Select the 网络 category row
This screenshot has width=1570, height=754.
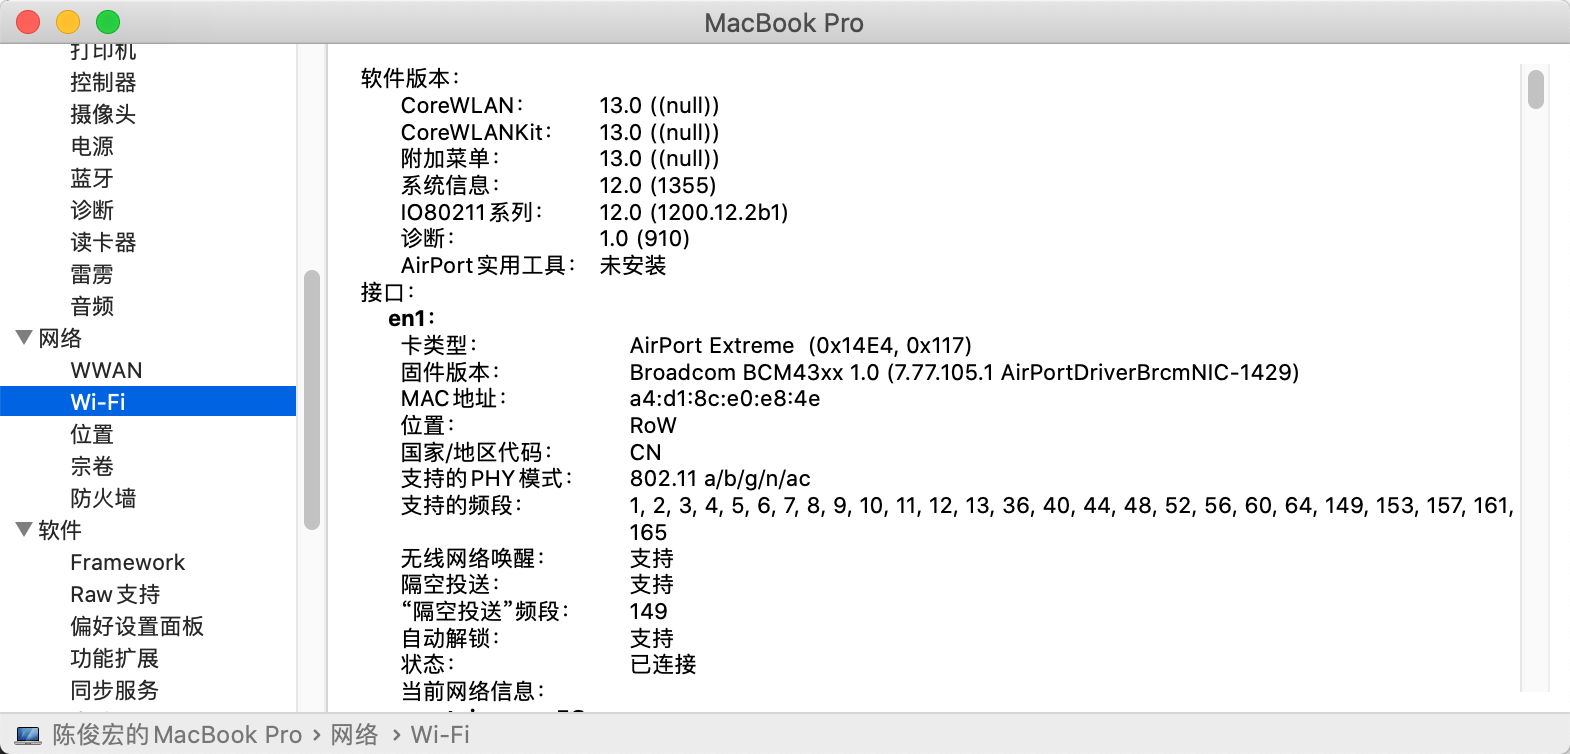pos(148,338)
